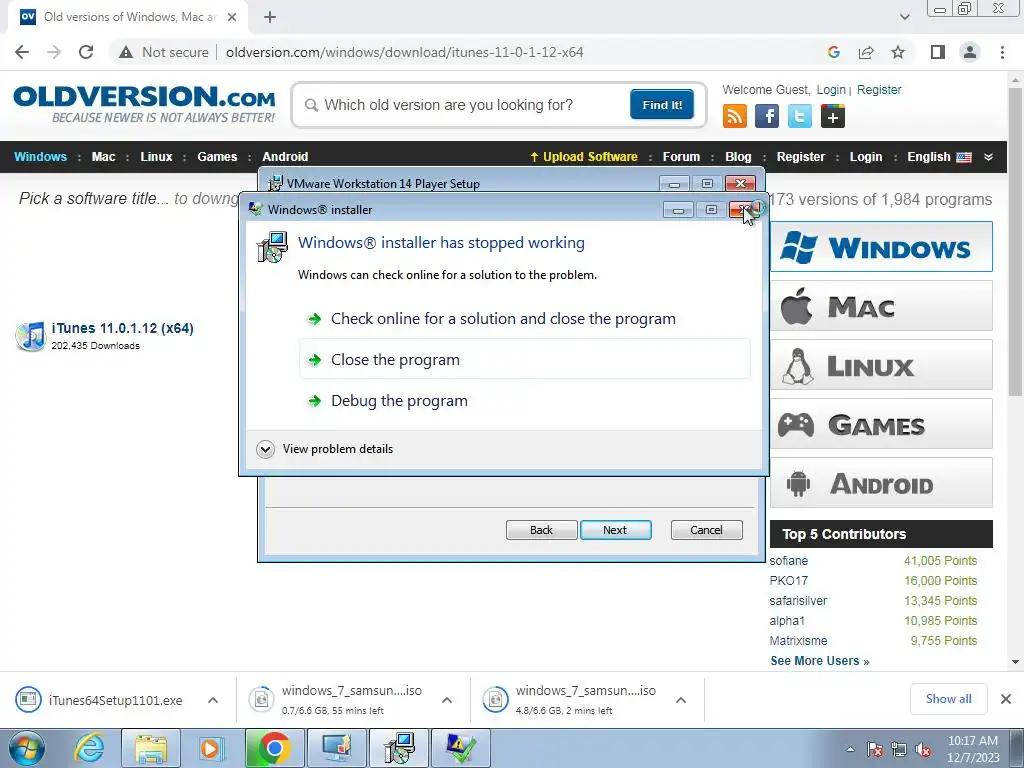Click the iTunes icon beside the title
Screen dimensions: 1024x768
click(x=31, y=336)
